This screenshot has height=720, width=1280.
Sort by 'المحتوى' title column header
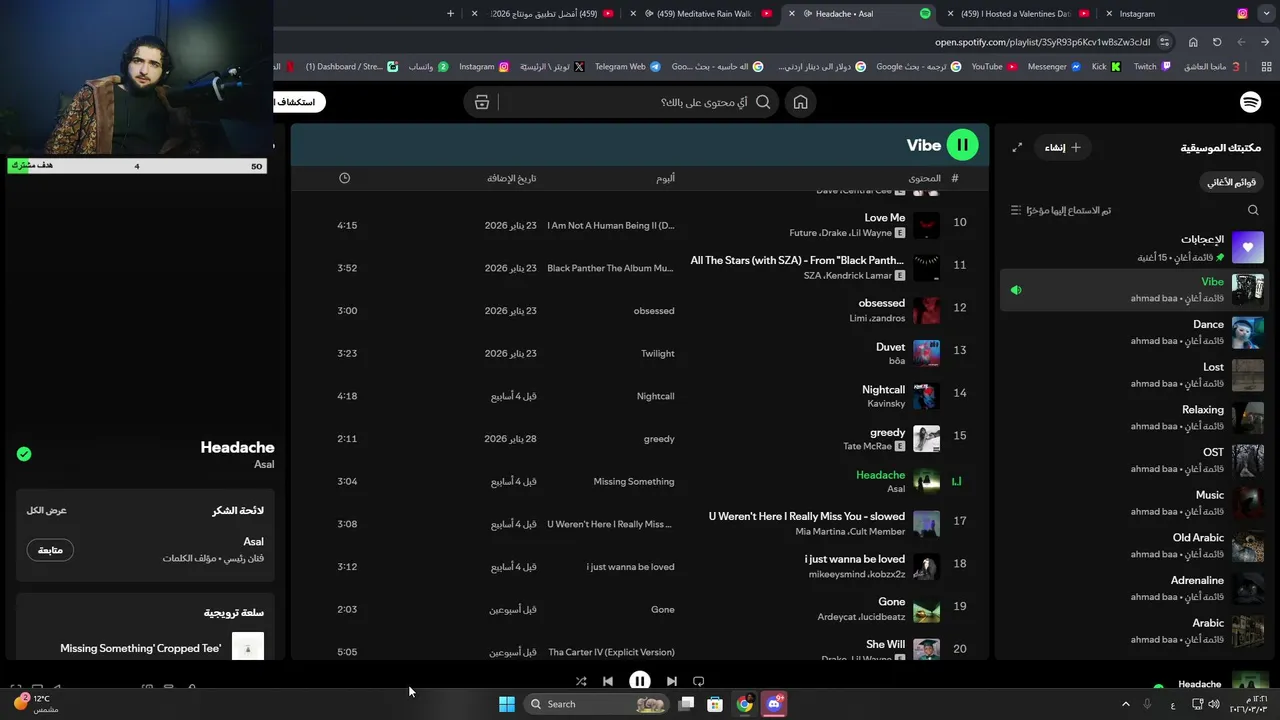point(924,178)
